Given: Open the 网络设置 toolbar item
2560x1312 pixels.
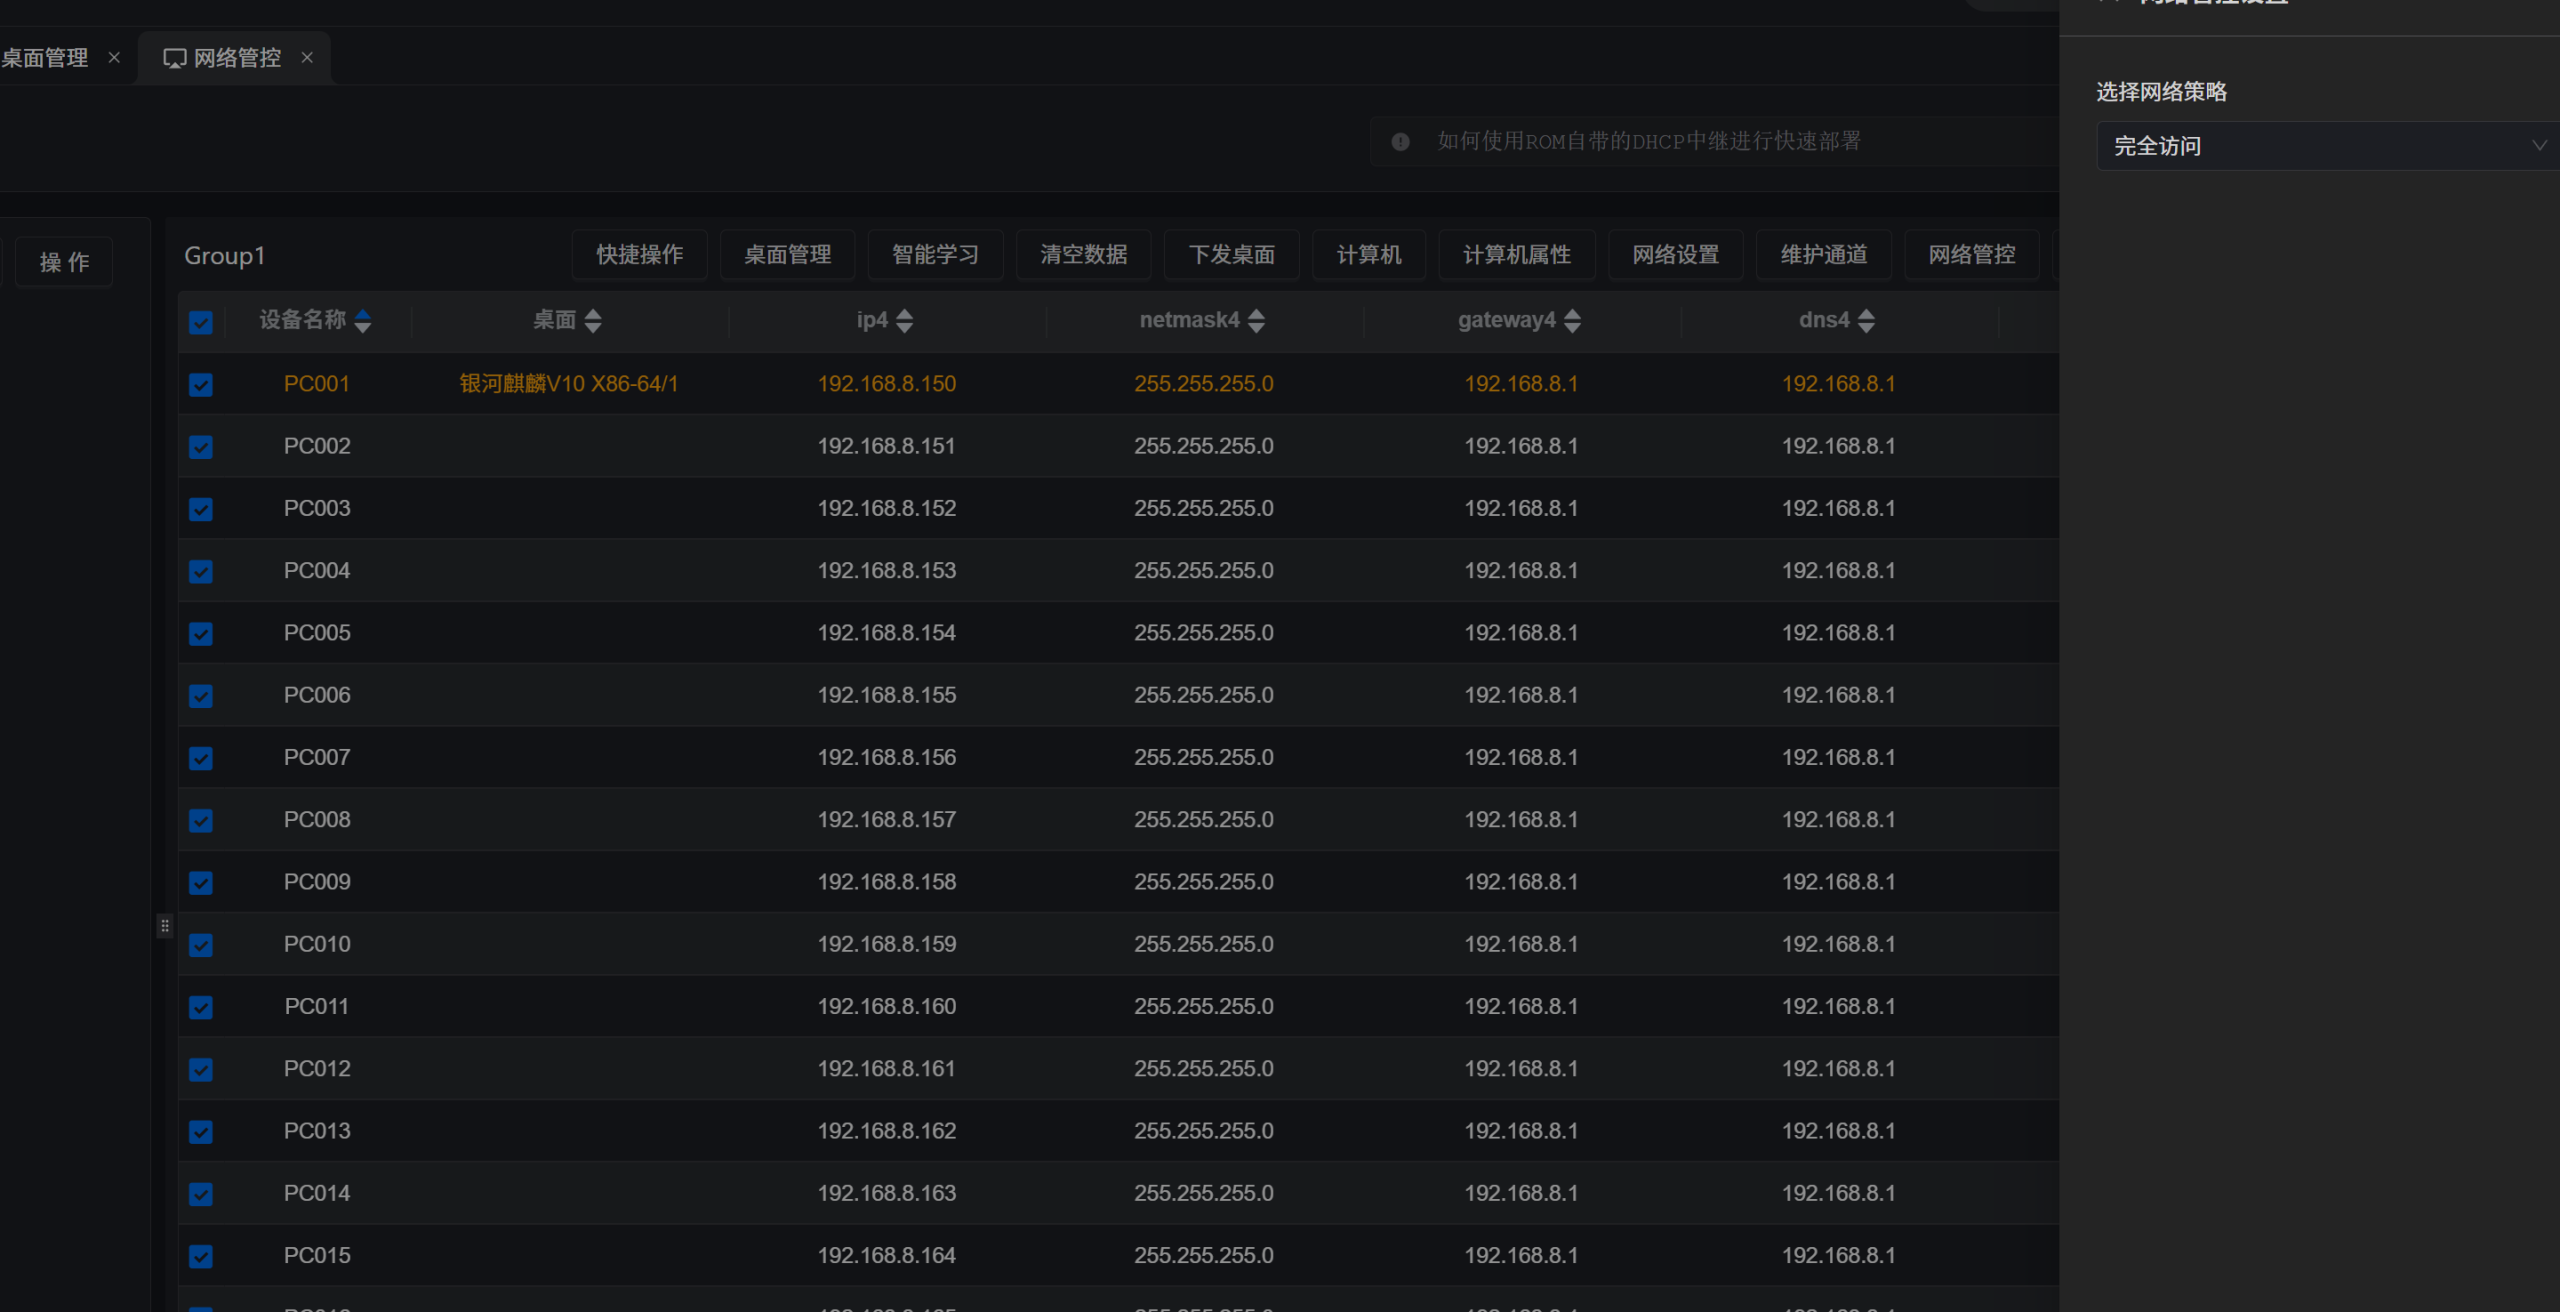Looking at the screenshot, I should (x=1675, y=255).
